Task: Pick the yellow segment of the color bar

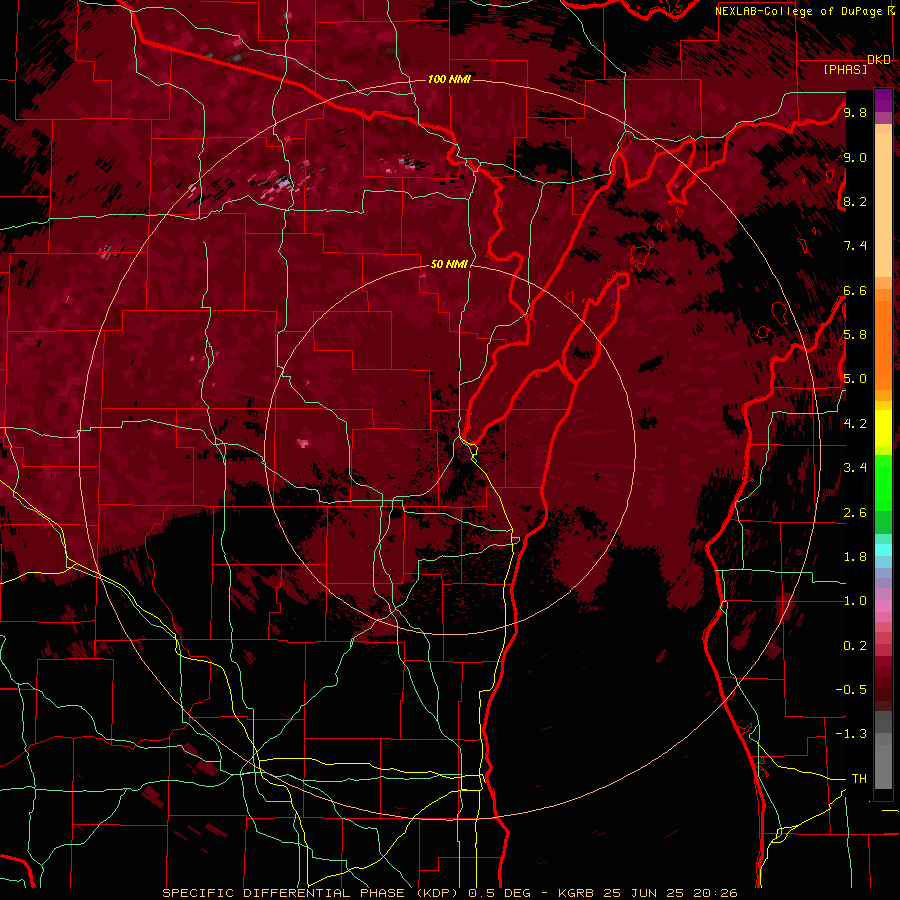Action: (x=883, y=428)
